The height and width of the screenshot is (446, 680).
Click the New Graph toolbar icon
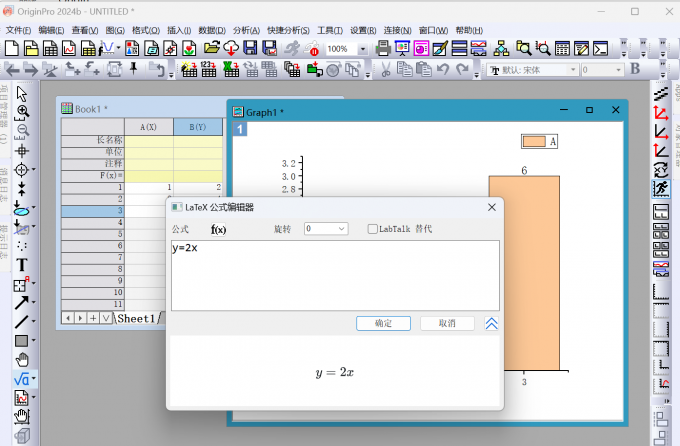tap(69, 48)
